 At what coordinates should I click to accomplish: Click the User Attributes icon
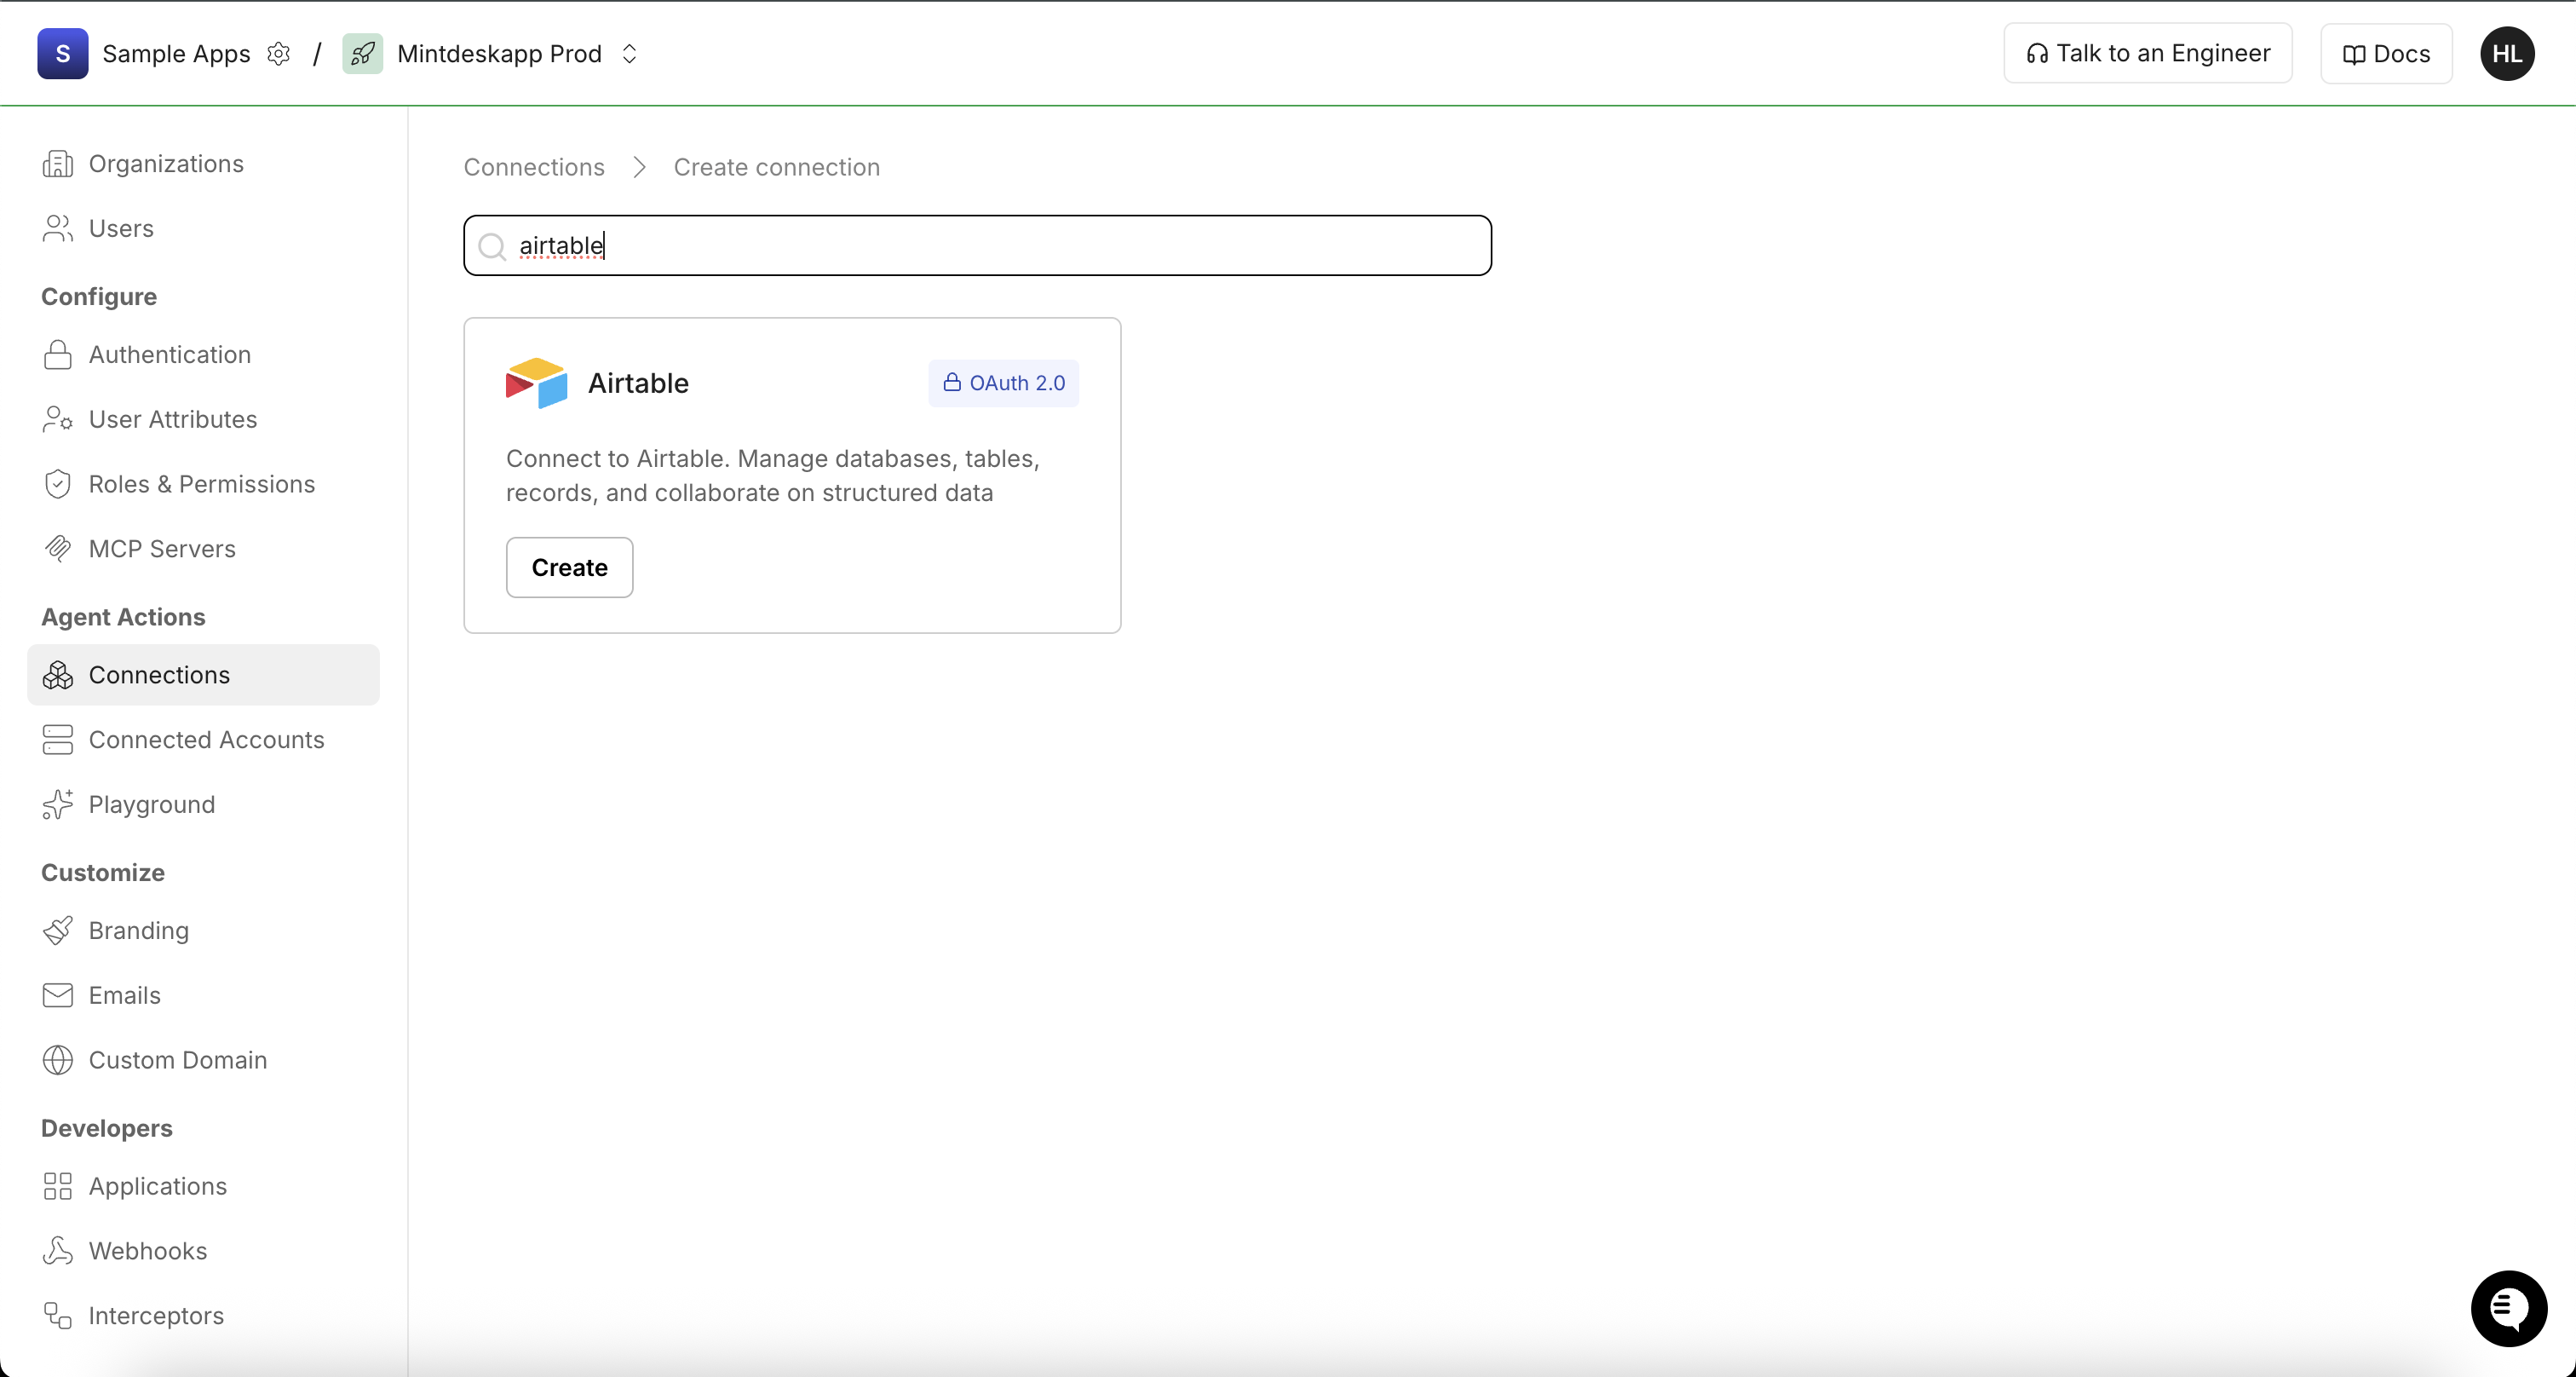57,420
